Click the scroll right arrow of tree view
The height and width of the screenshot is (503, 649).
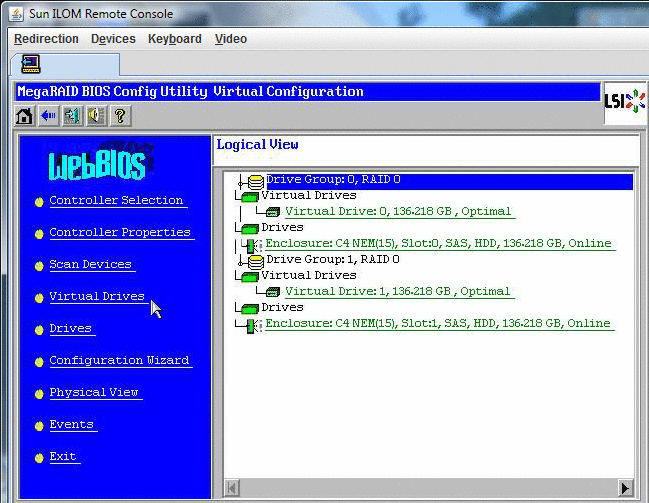(x=625, y=488)
